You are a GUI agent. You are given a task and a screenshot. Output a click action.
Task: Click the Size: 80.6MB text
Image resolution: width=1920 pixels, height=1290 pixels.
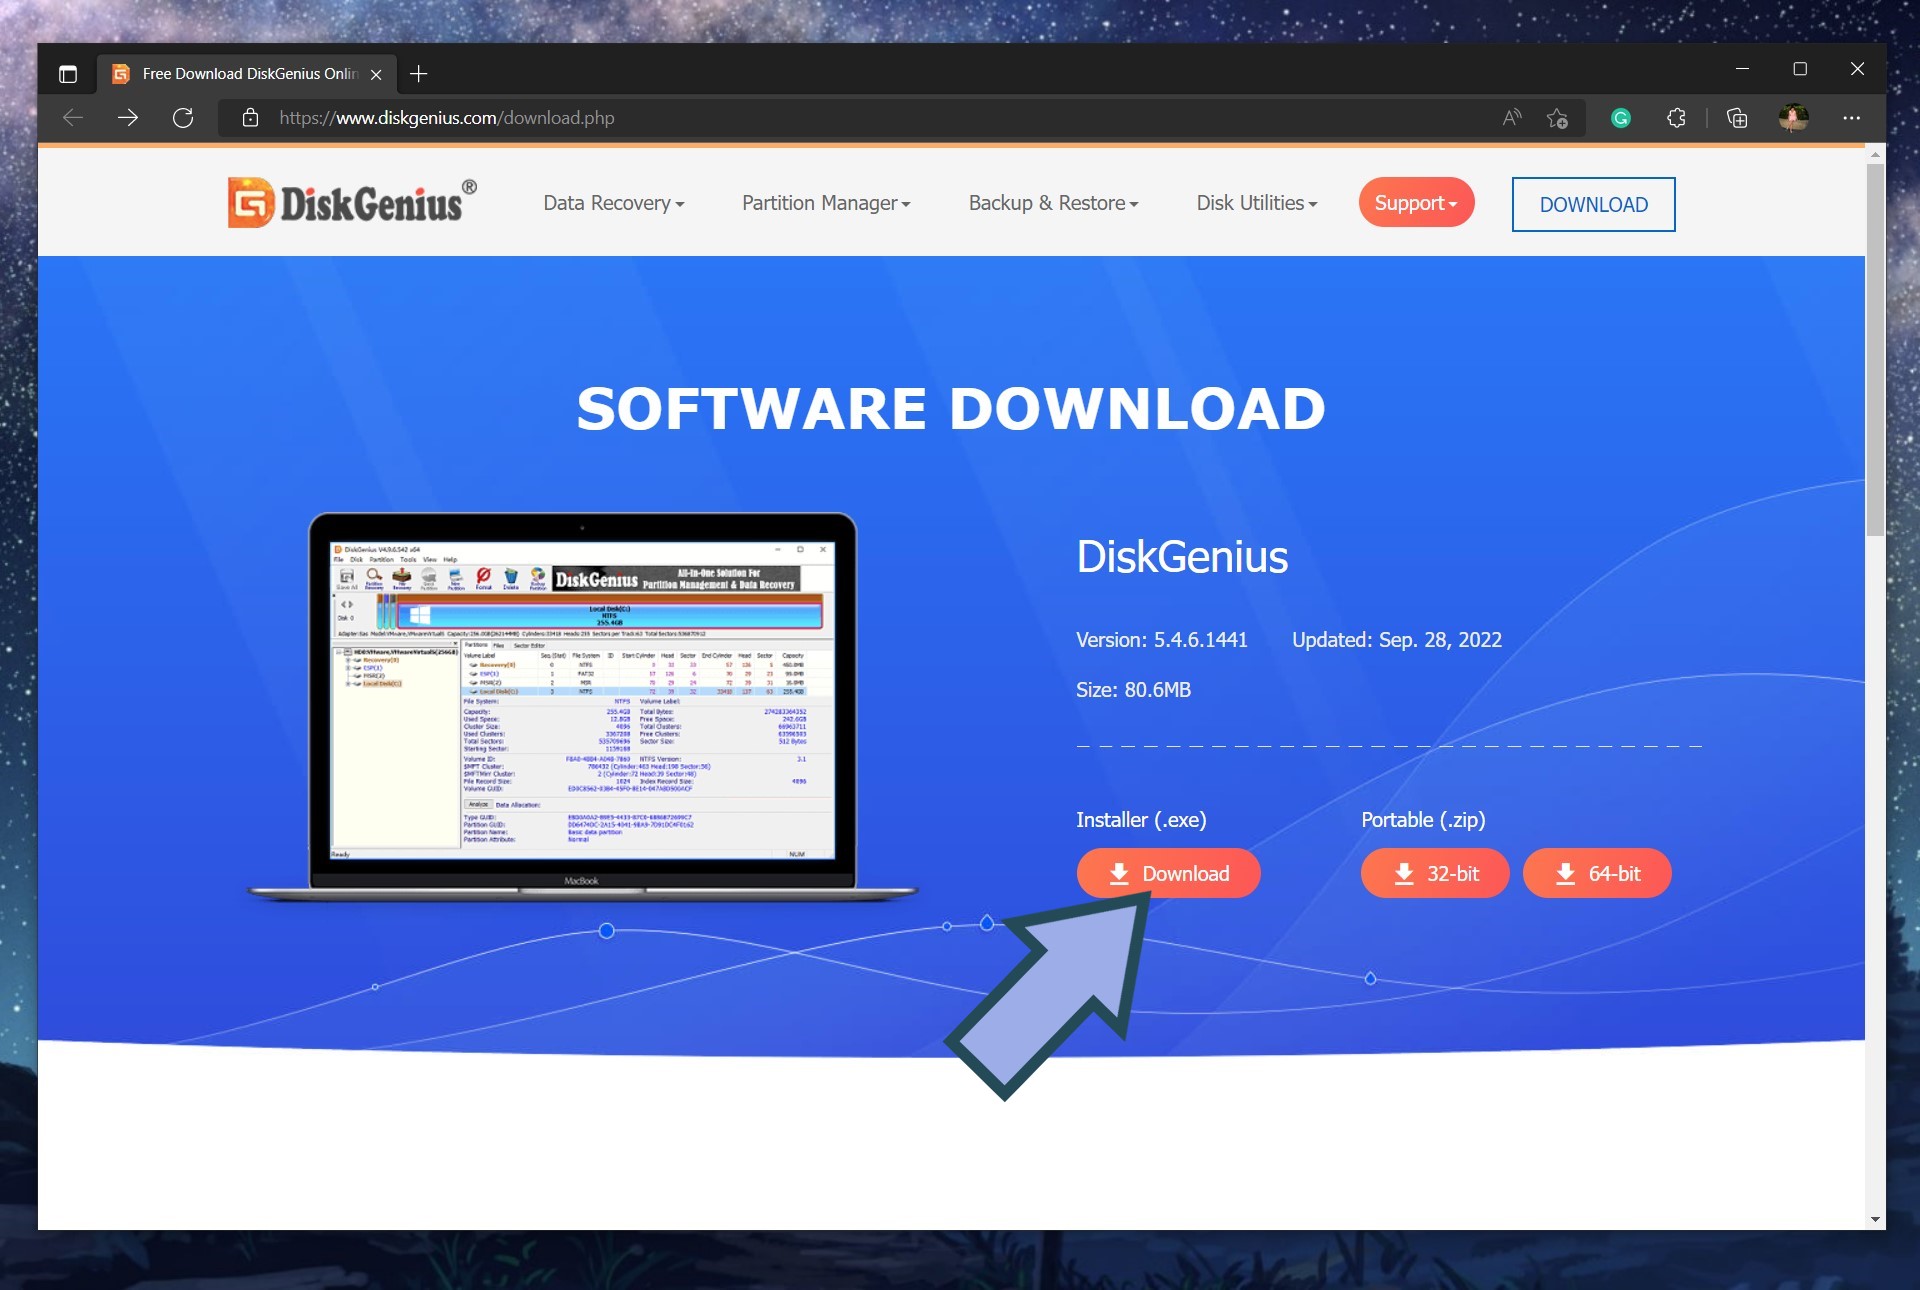(x=1133, y=690)
